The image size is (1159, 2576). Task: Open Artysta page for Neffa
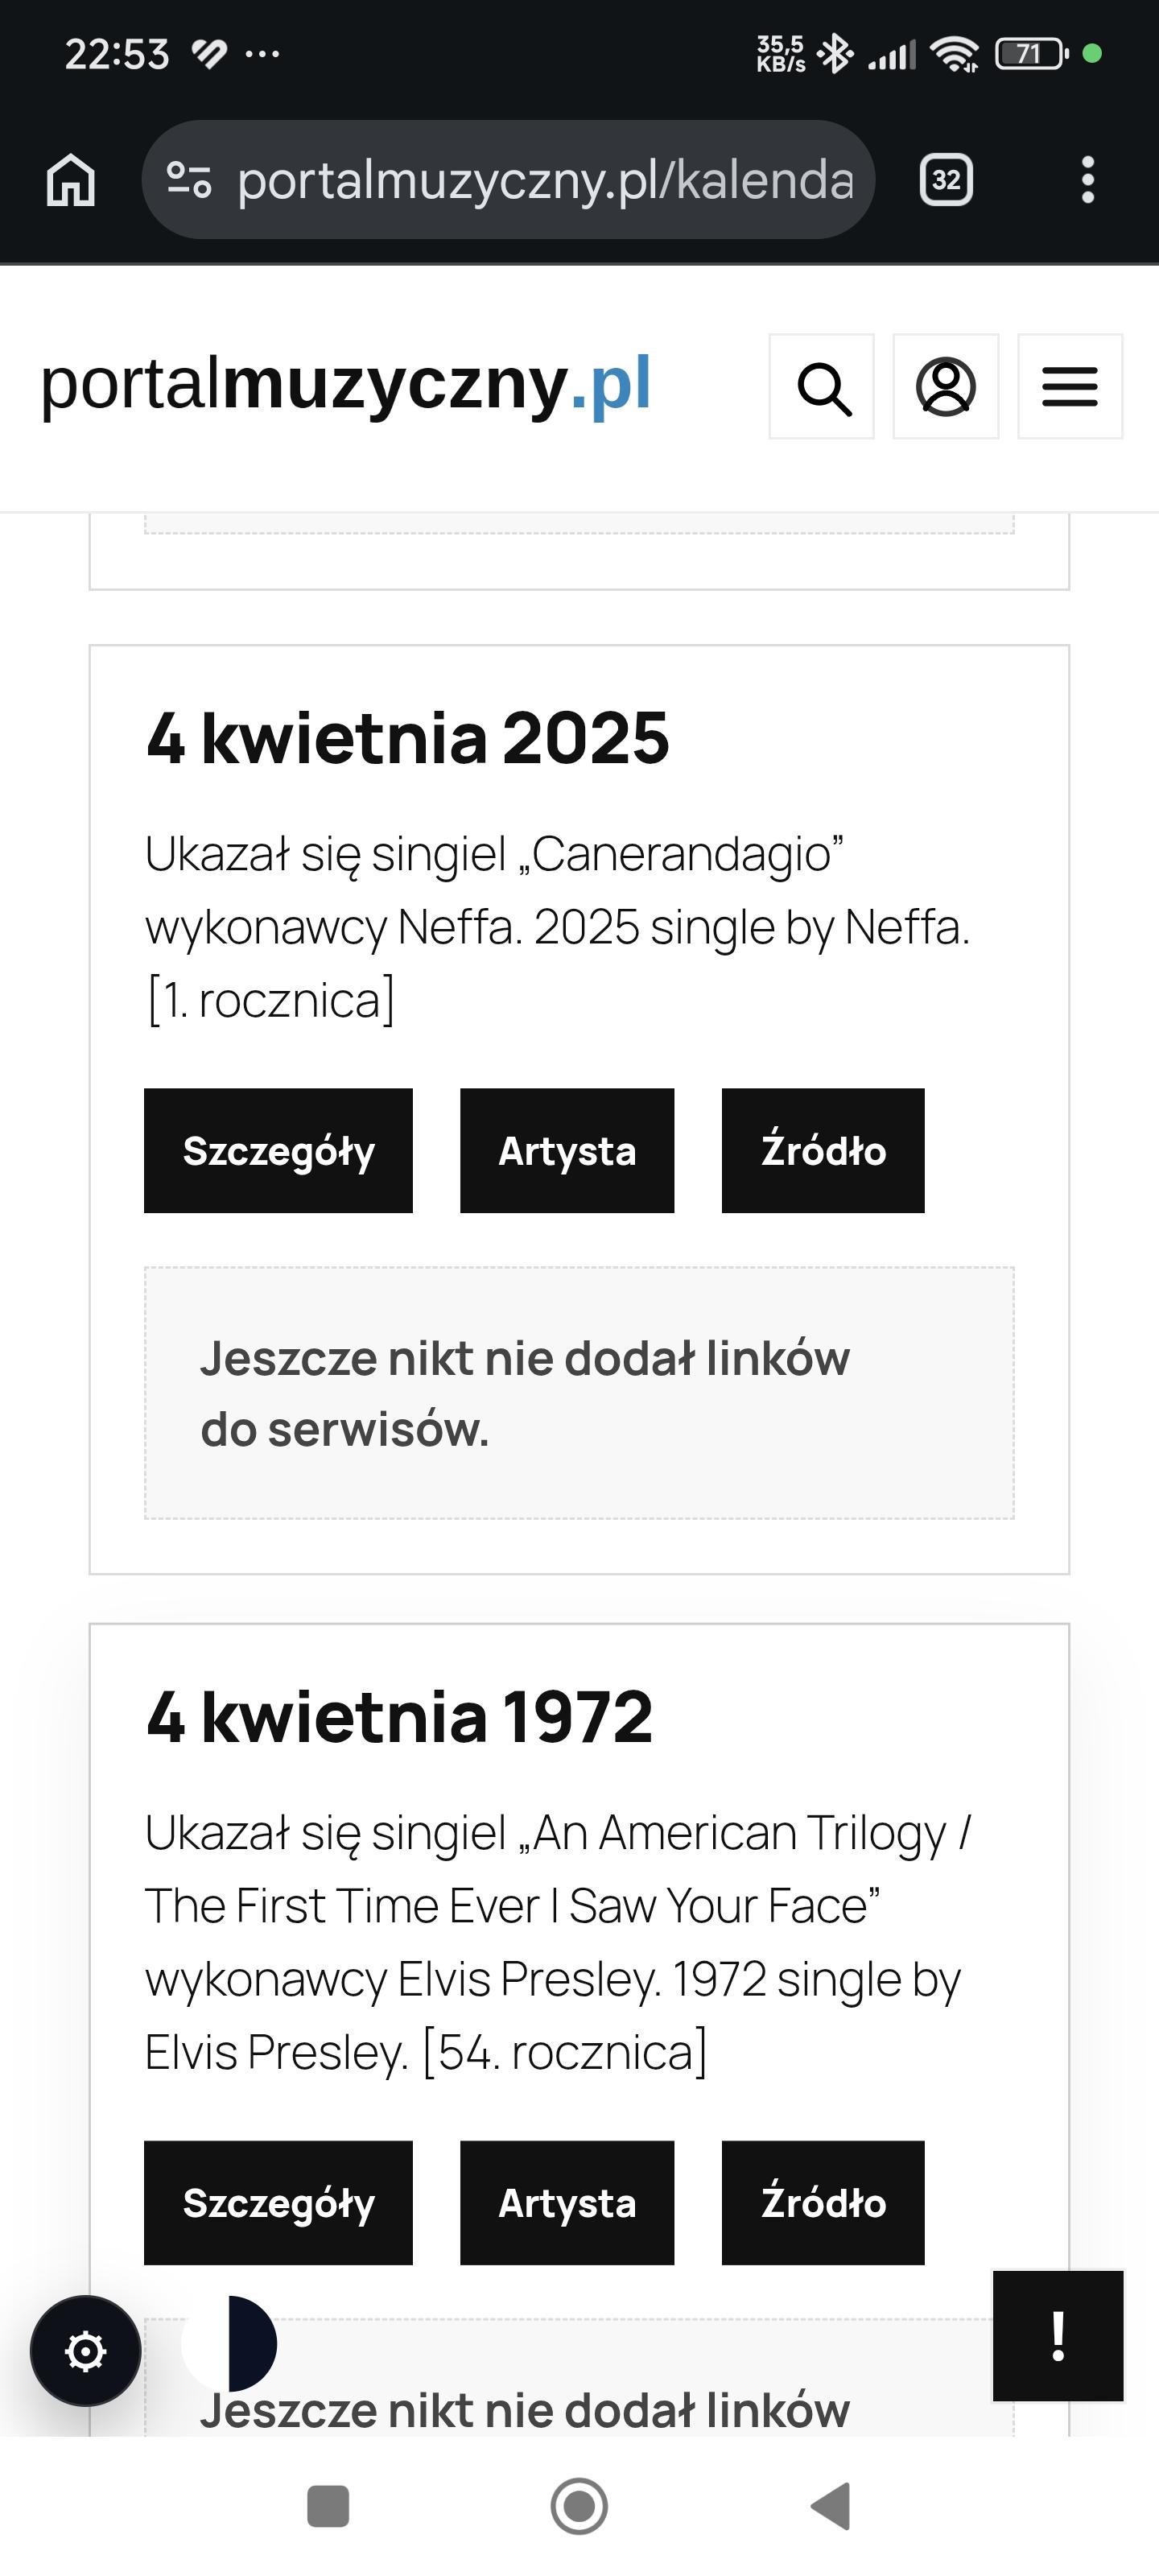567,1150
